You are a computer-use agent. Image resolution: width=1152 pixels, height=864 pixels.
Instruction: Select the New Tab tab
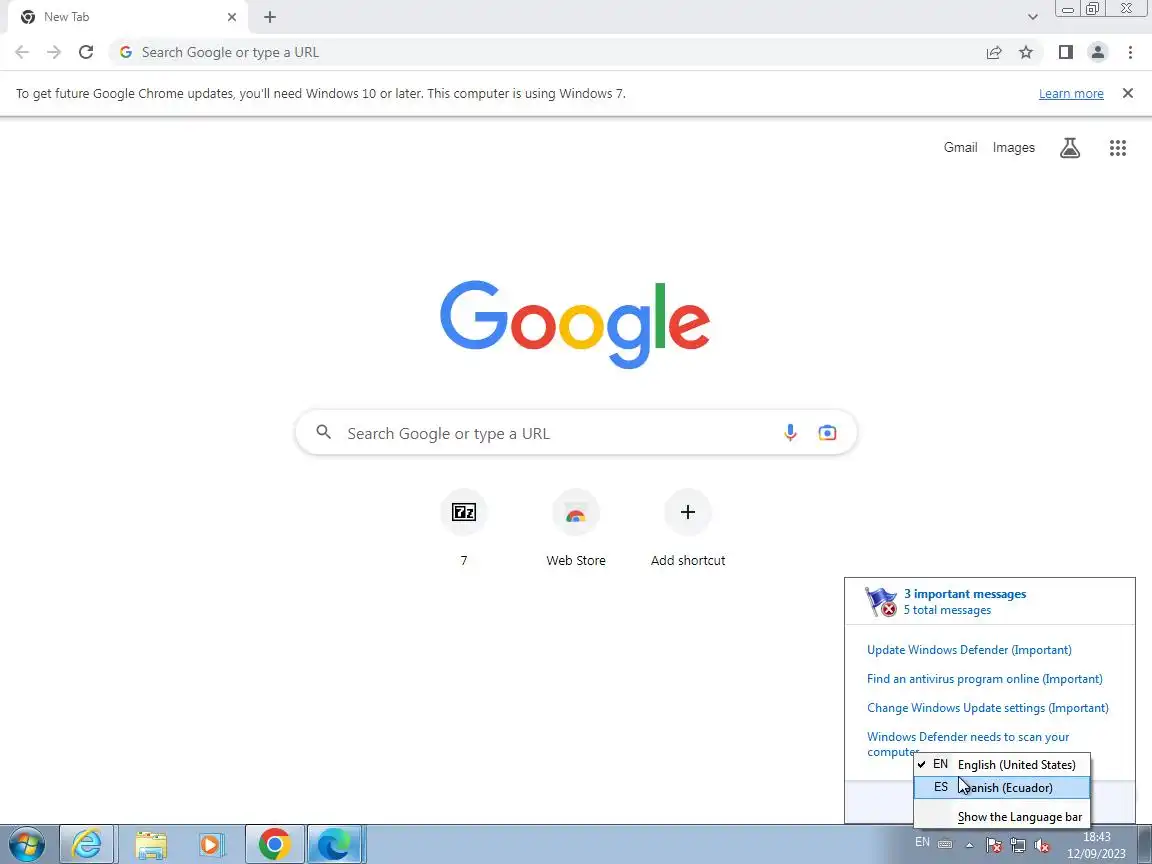click(x=125, y=17)
